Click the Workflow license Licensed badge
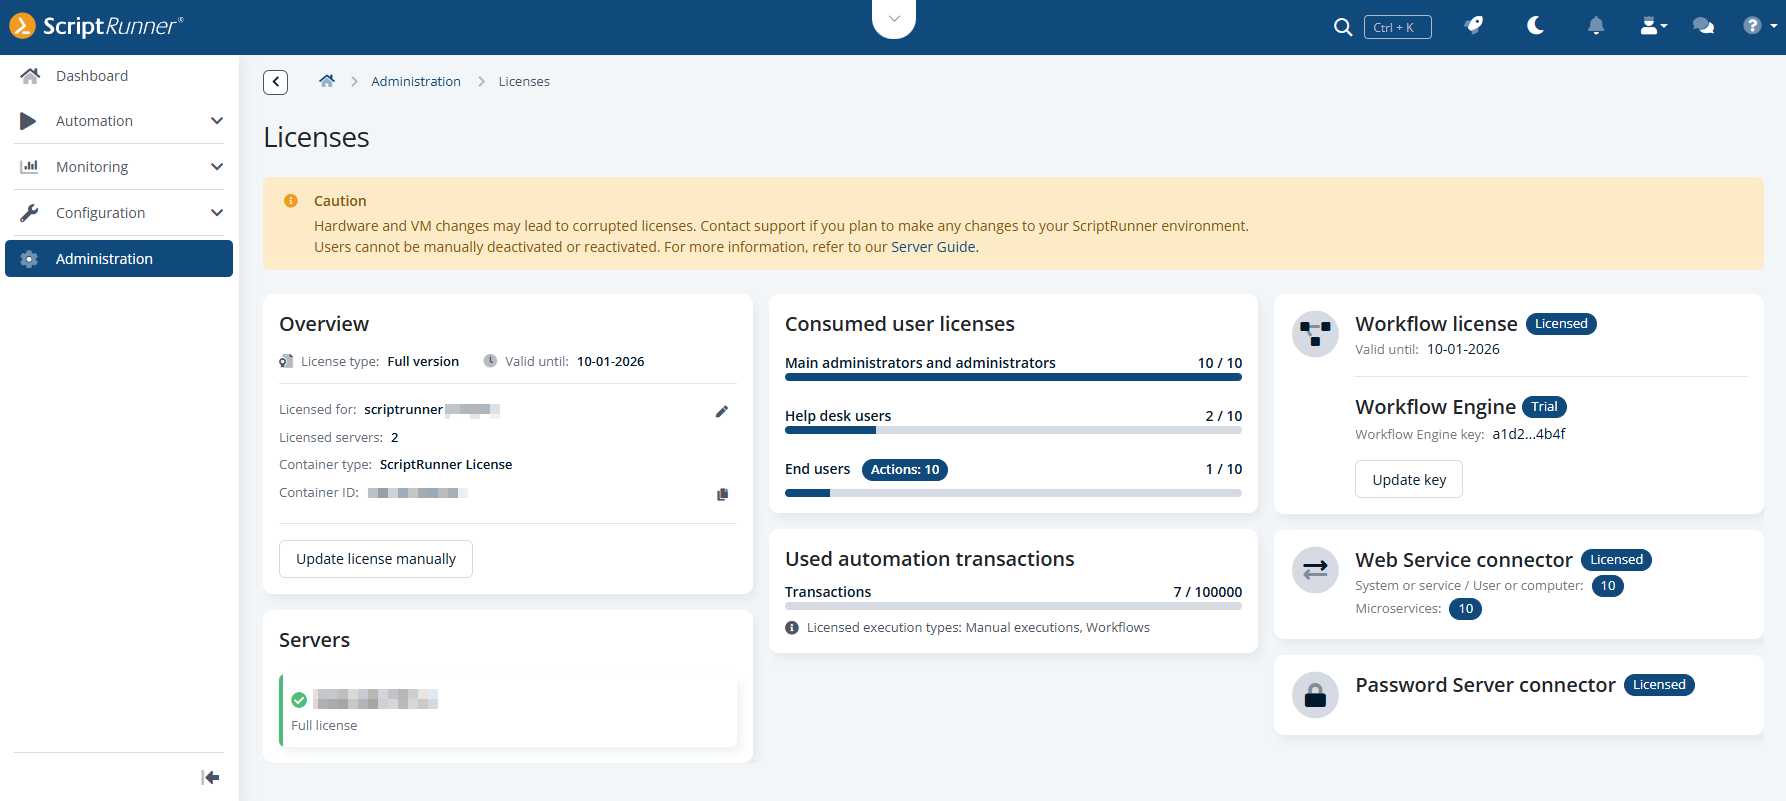Image resolution: width=1786 pixels, height=801 pixels. [1561, 324]
